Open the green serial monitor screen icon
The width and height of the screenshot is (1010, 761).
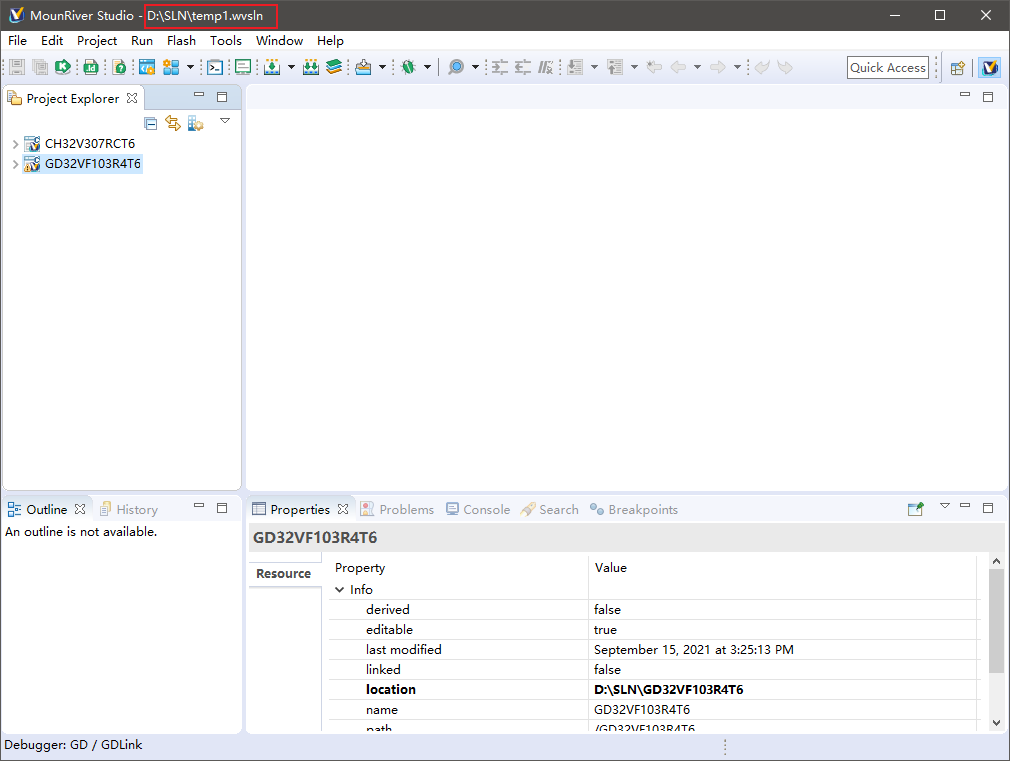pyautogui.click(x=243, y=67)
